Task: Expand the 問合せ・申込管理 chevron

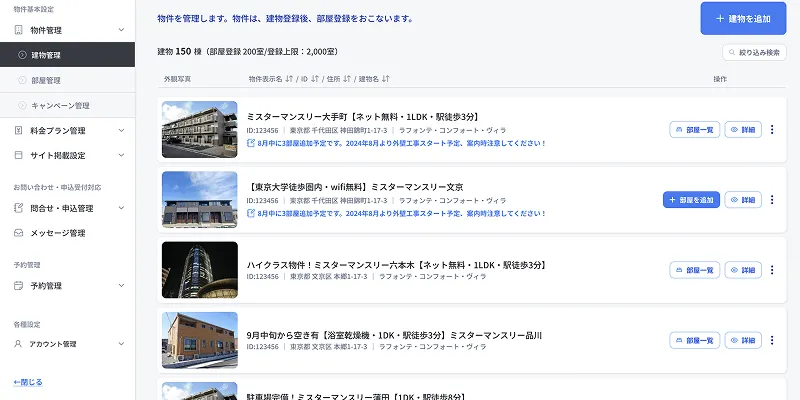Action: click(121, 208)
